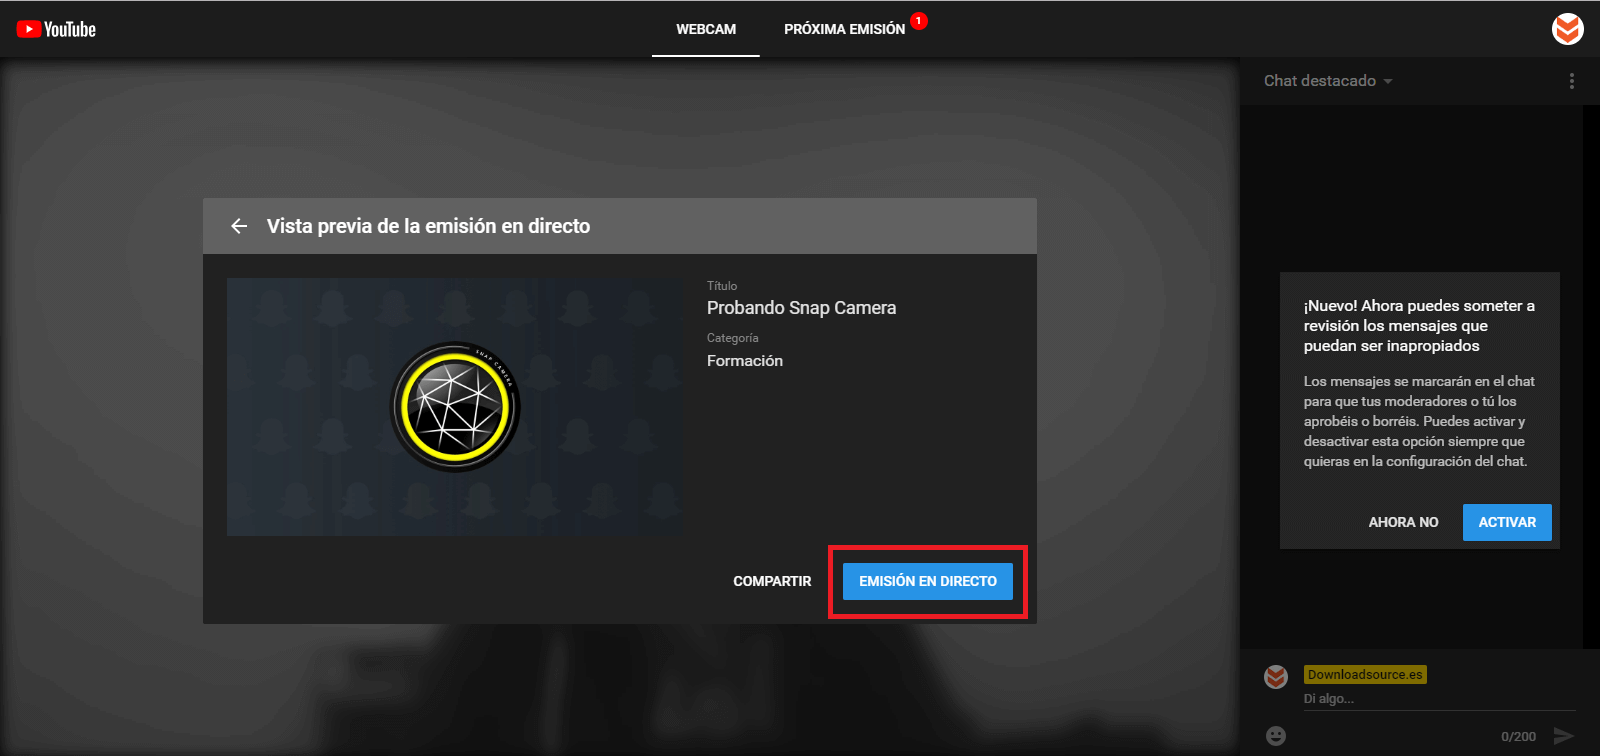This screenshot has width=1600, height=756.
Task: Click the chat user avatar icon
Action: [x=1276, y=677]
